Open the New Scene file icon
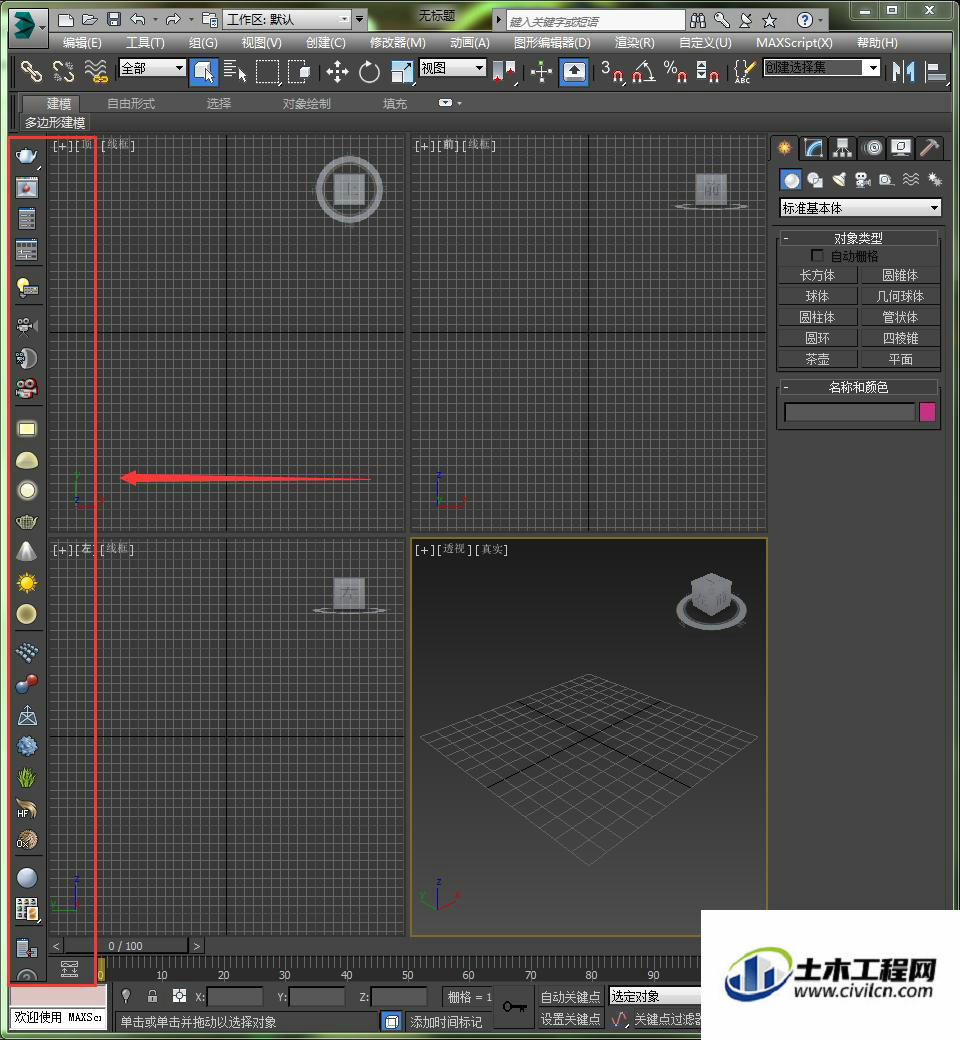The image size is (960, 1040). point(66,20)
